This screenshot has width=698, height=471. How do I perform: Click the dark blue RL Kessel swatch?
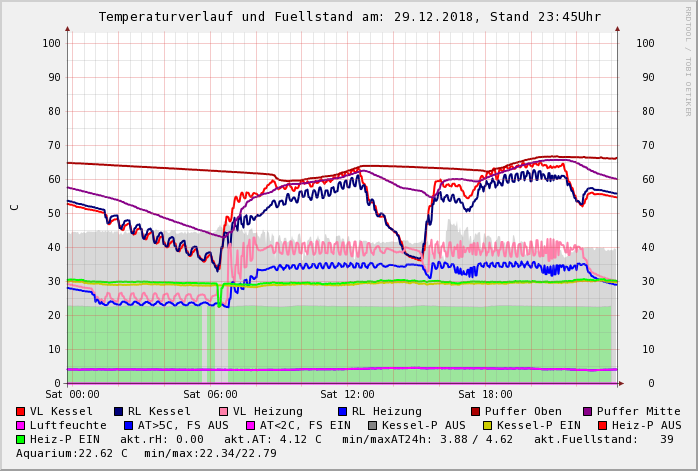tap(119, 411)
